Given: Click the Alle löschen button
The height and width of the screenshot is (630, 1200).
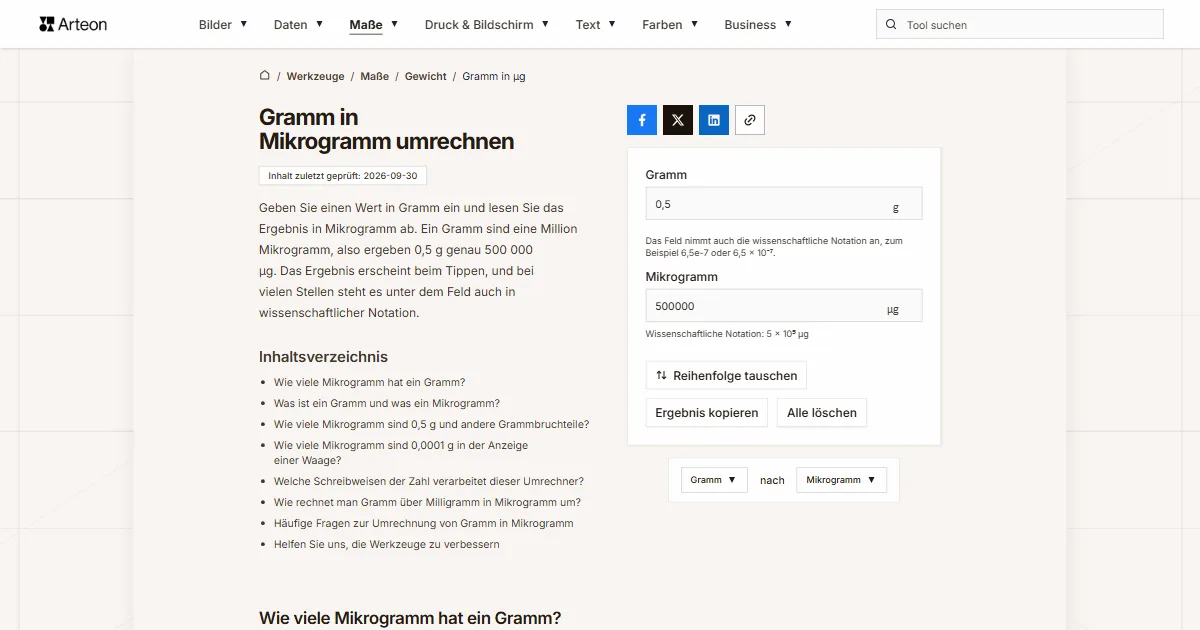Looking at the screenshot, I should coord(822,413).
